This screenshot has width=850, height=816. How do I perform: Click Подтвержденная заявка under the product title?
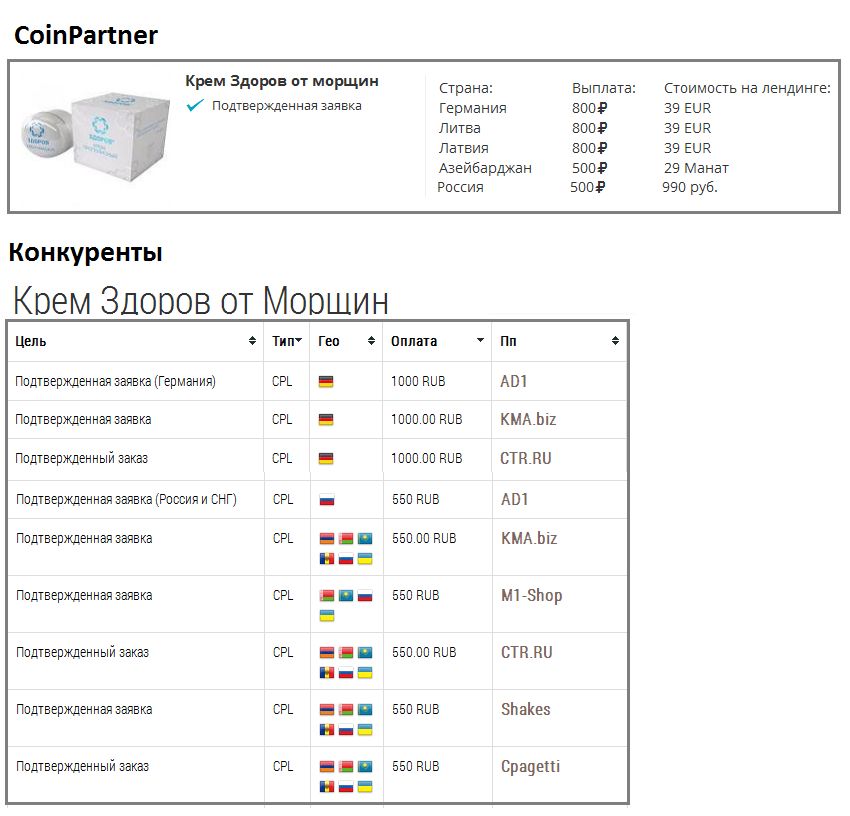tap(286, 106)
